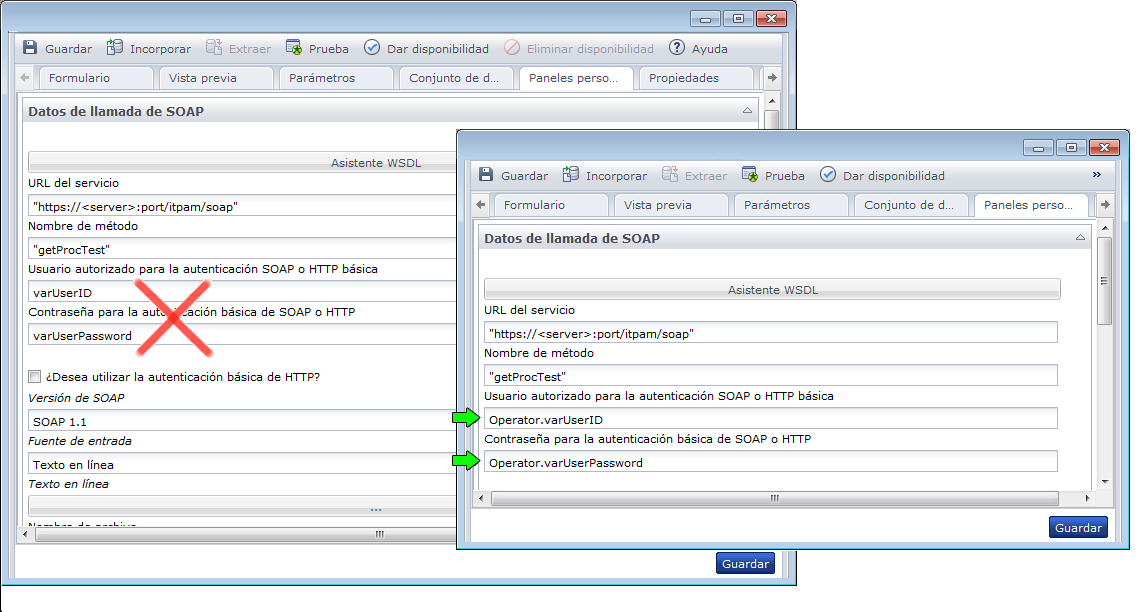Open Parámetros tab in front window
Viewport: 1140px width, 612px height.
(x=791, y=205)
